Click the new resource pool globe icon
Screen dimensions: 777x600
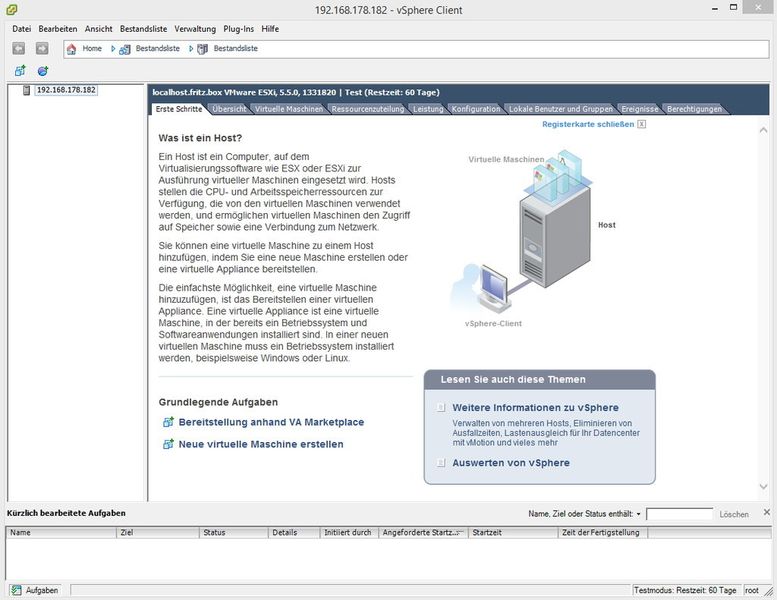pos(43,71)
